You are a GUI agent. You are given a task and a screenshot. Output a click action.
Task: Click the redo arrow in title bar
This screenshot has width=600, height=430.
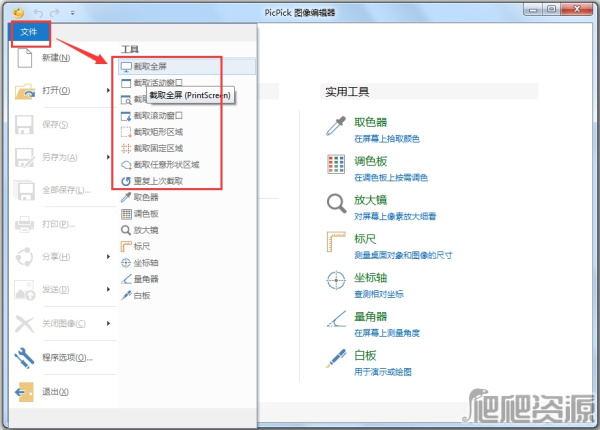tap(55, 13)
